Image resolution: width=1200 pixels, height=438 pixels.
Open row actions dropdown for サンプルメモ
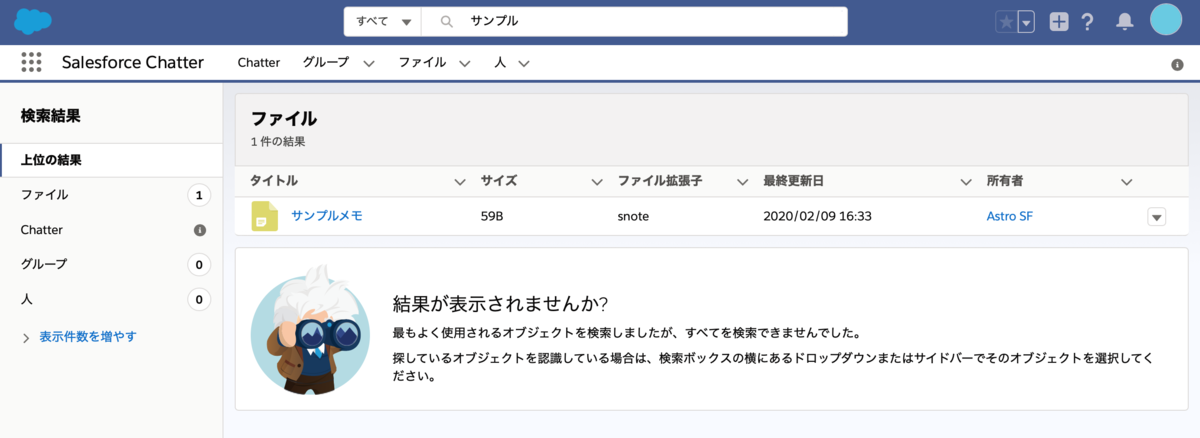click(1157, 217)
